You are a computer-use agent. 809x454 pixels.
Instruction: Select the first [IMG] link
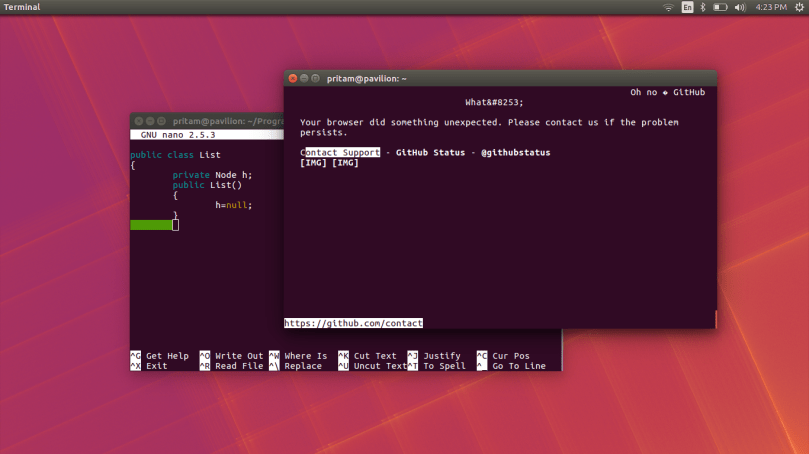tap(313, 163)
